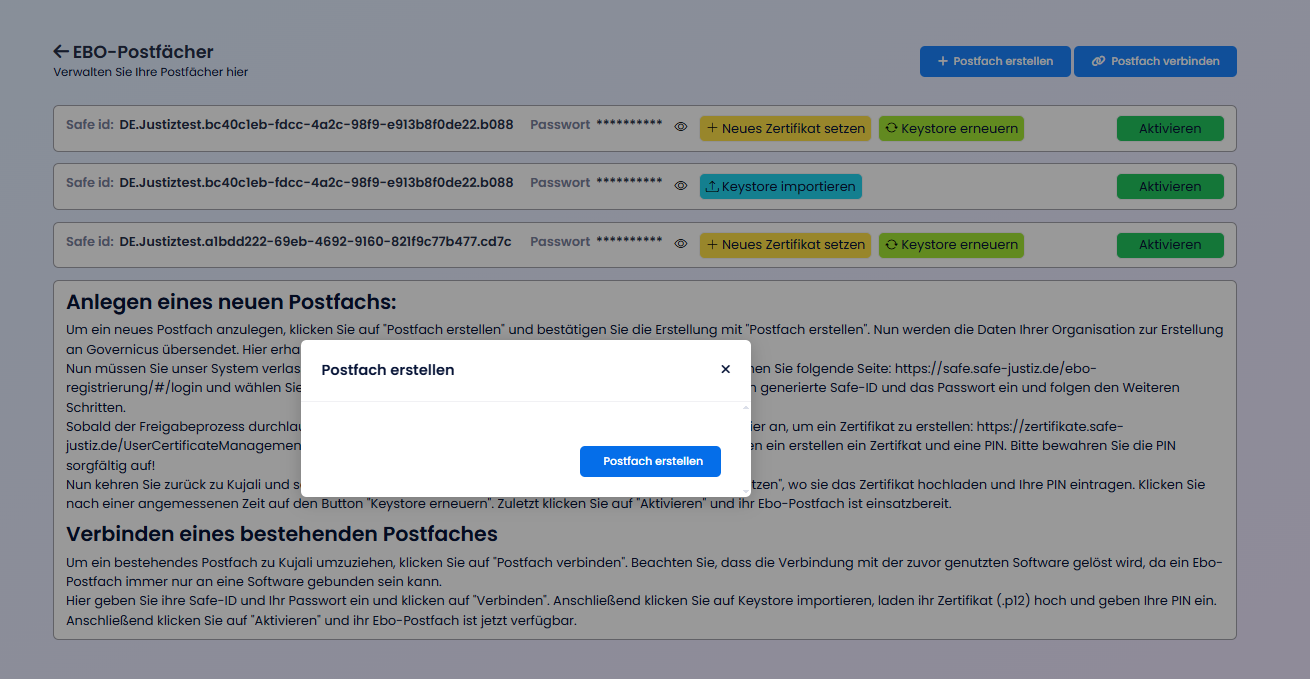This screenshot has height=679, width=1310.
Task: Set new certificate for first mailbox
Action: tap(785, 128)
